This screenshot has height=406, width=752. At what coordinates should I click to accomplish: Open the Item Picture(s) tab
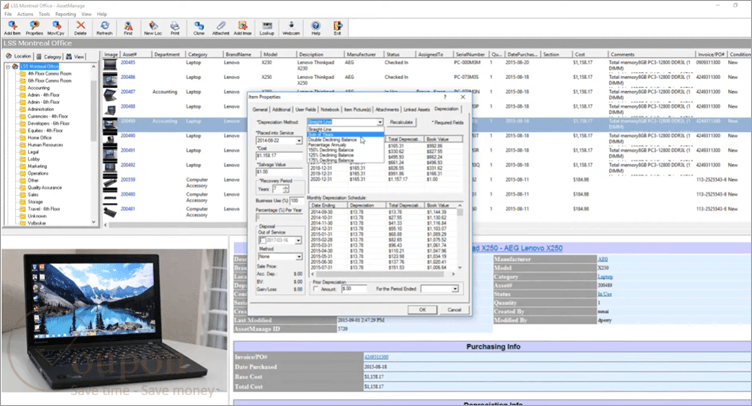click(357, 109)
